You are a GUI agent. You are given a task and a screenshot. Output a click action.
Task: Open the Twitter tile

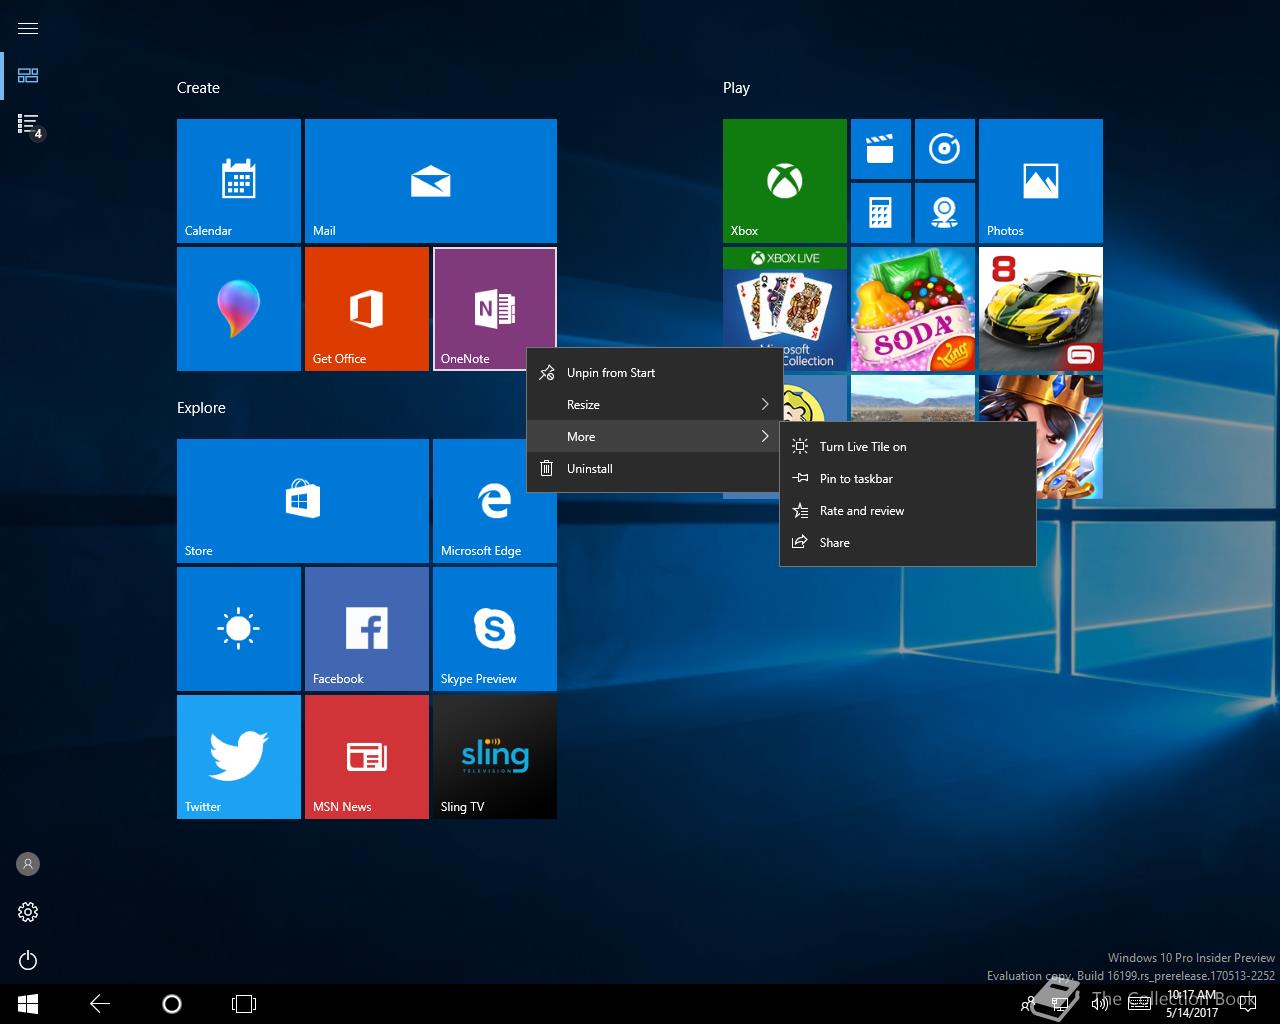click(x=239, y=757)
